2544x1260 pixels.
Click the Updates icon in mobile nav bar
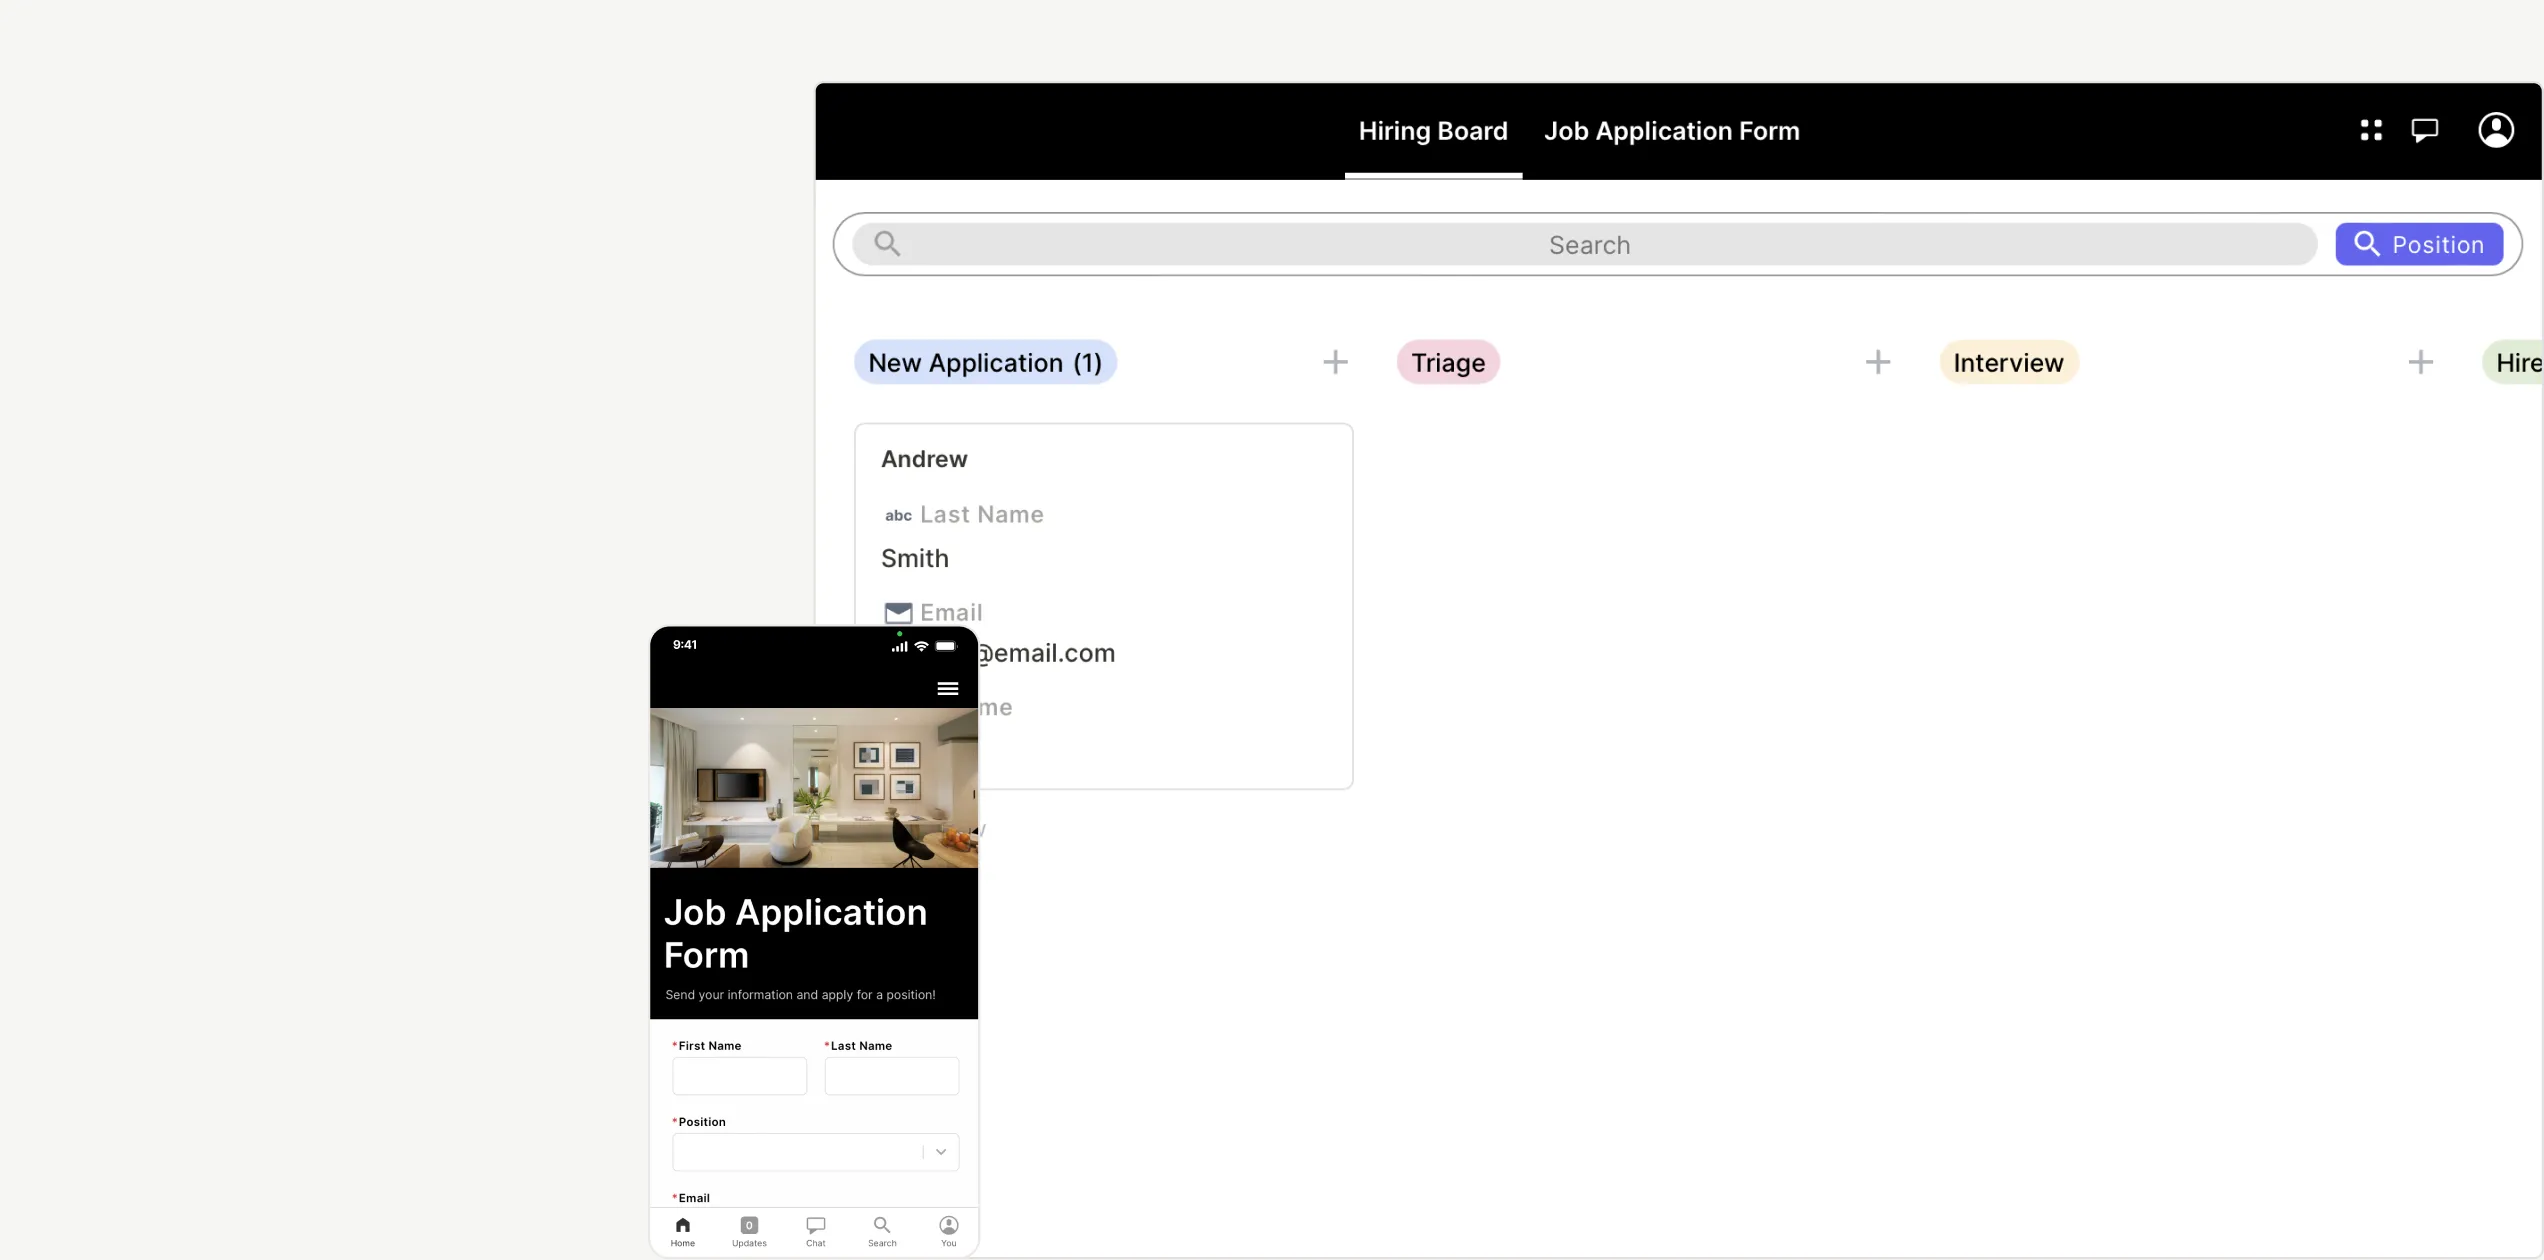tap(750, 1228)
